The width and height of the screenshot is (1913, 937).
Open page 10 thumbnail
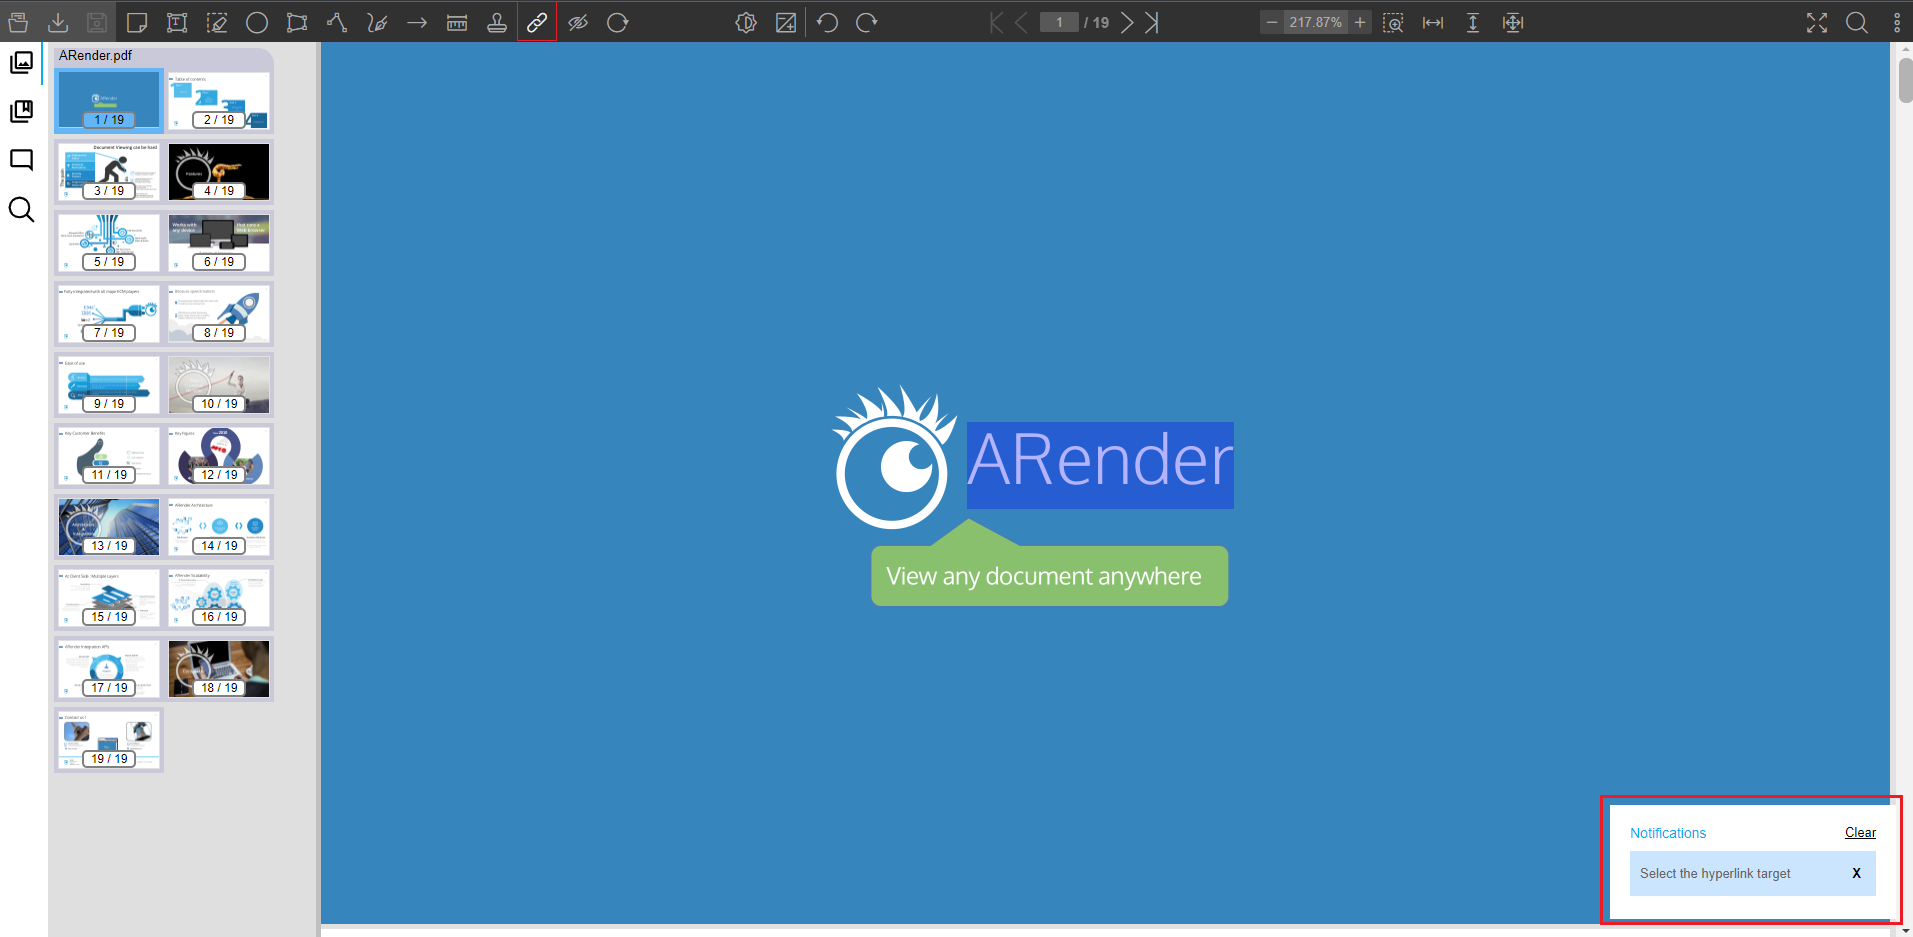click(219, 384)
